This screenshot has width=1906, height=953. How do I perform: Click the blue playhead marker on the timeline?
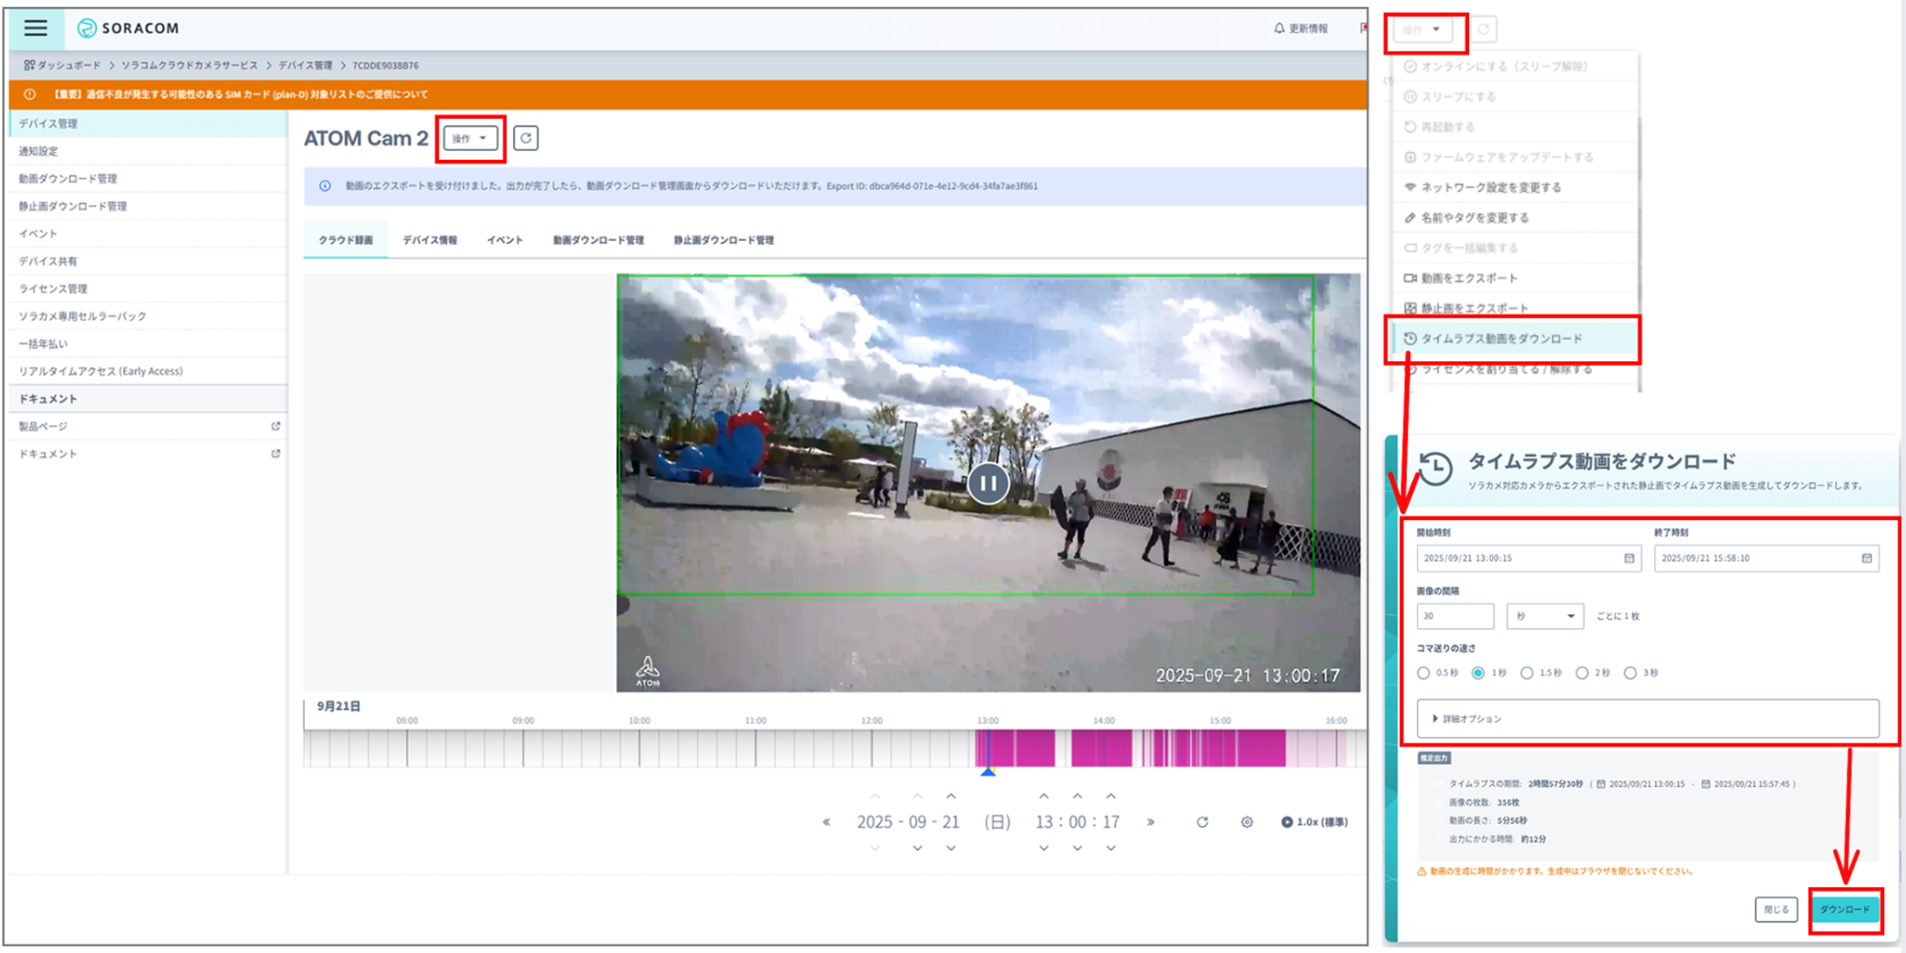pyautogui.click(x=988, y=771)
